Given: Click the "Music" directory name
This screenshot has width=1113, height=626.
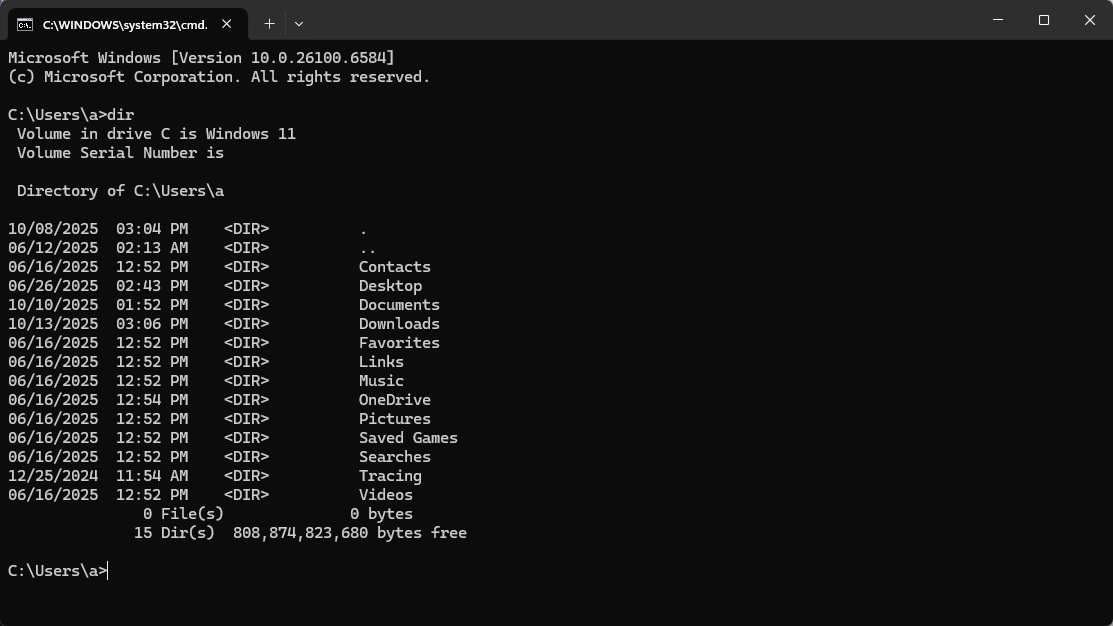Looking at the screenshot, I should (380, 380).
